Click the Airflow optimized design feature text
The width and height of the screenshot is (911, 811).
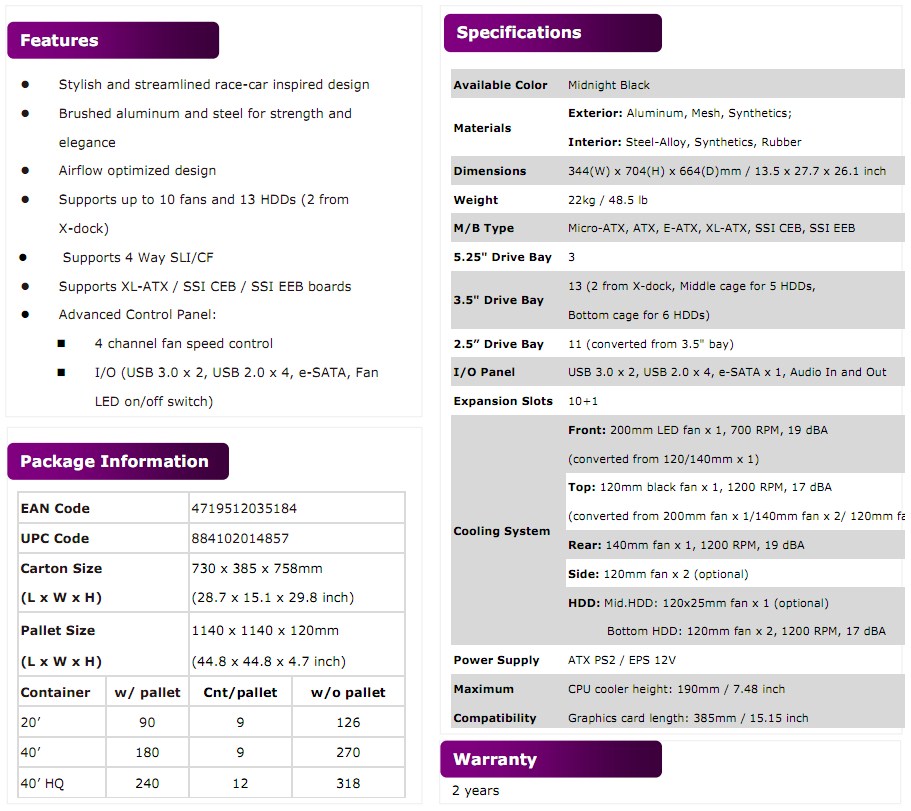[x=137, y=171]
